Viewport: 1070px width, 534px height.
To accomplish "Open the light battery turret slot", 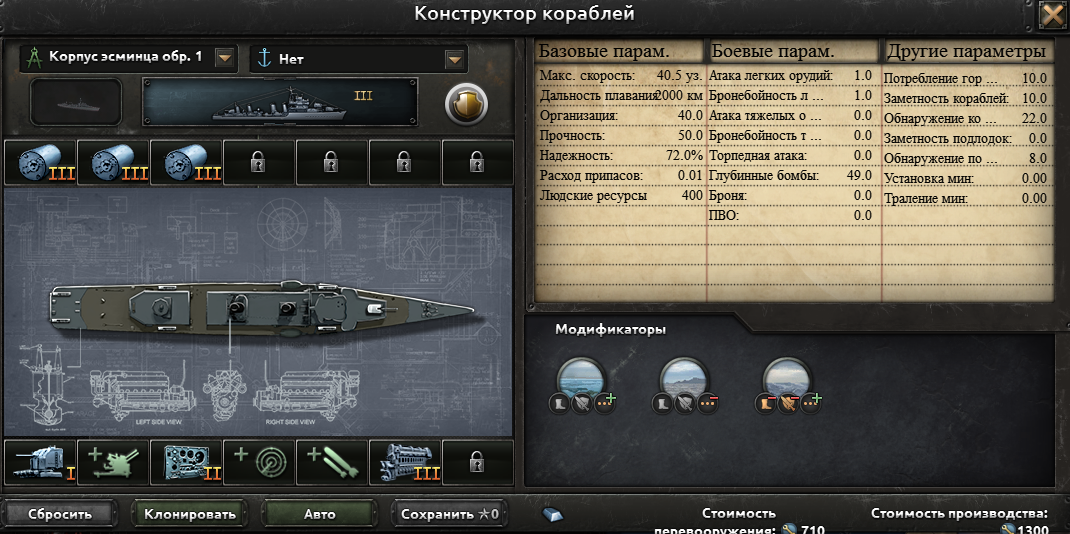I will [40, 462].
